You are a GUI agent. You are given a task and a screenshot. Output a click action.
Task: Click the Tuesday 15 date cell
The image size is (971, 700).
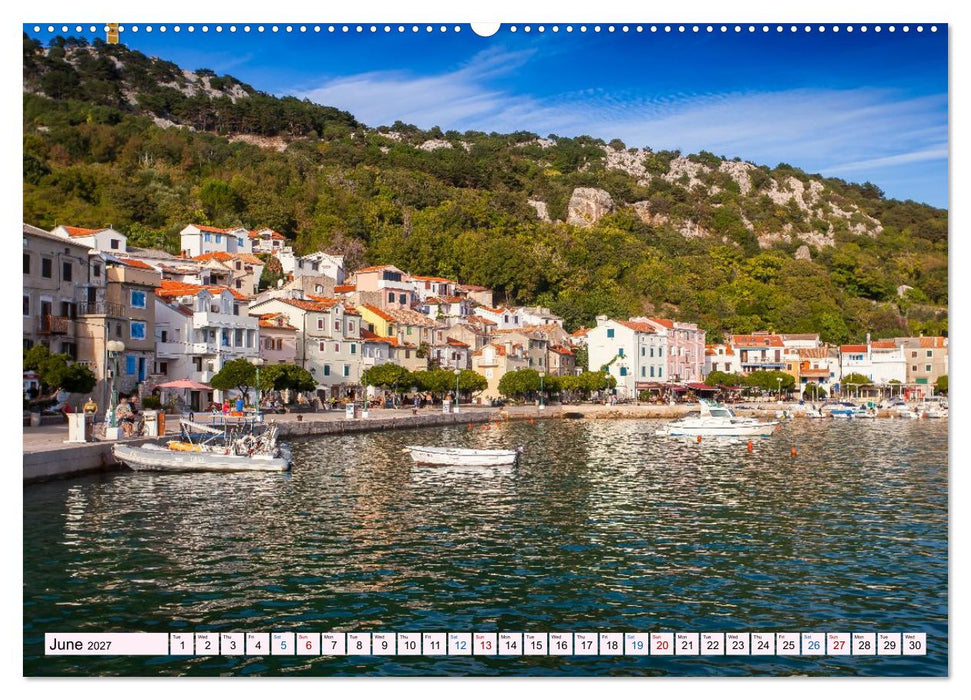536,644
